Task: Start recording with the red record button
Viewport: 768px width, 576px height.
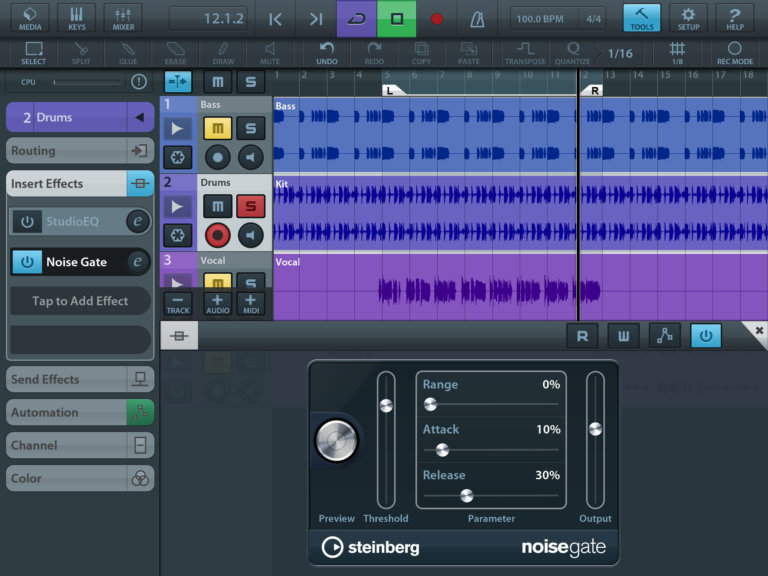Action: [436, 19]
